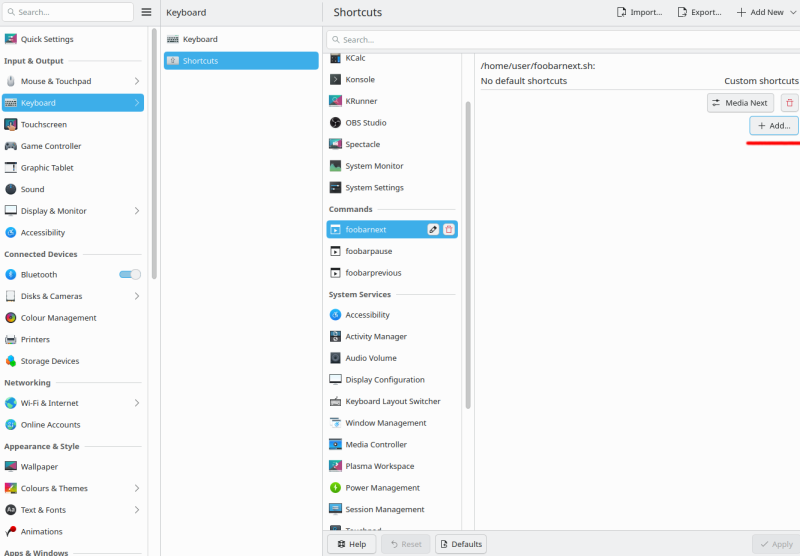This screenshot has width=800, height=556.
Task: Expand the Wi-Fi & Internet chevron
Action: [x=137, y=403]
